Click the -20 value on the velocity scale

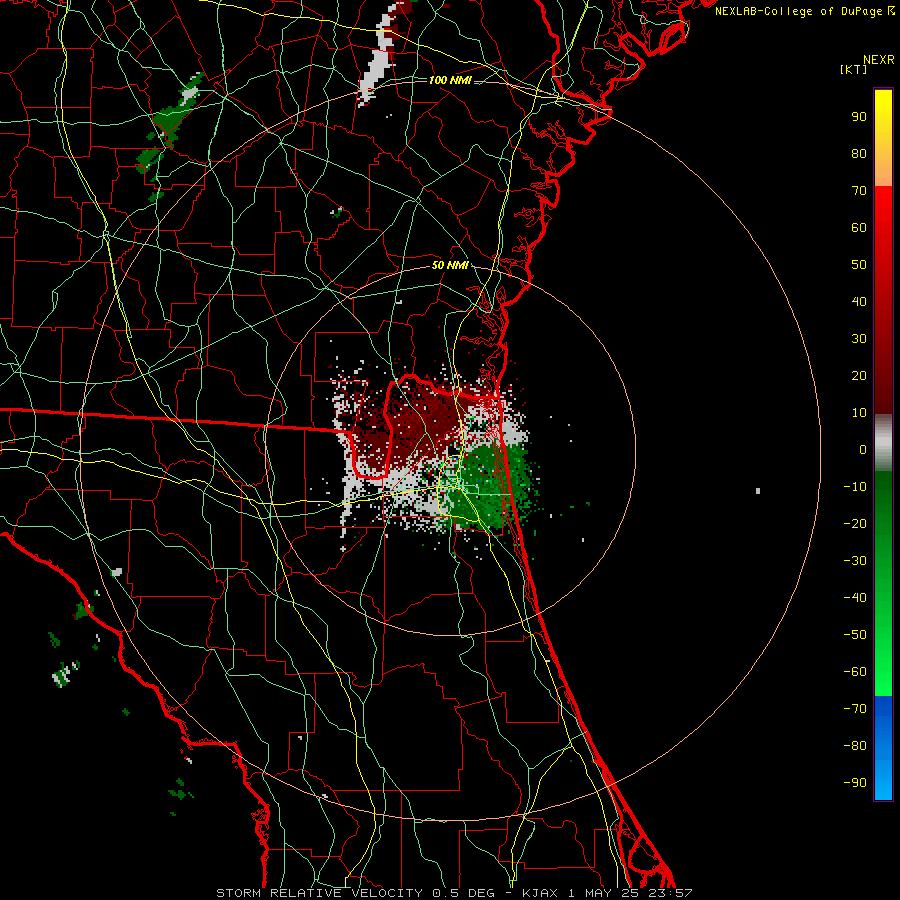point(855,524)
